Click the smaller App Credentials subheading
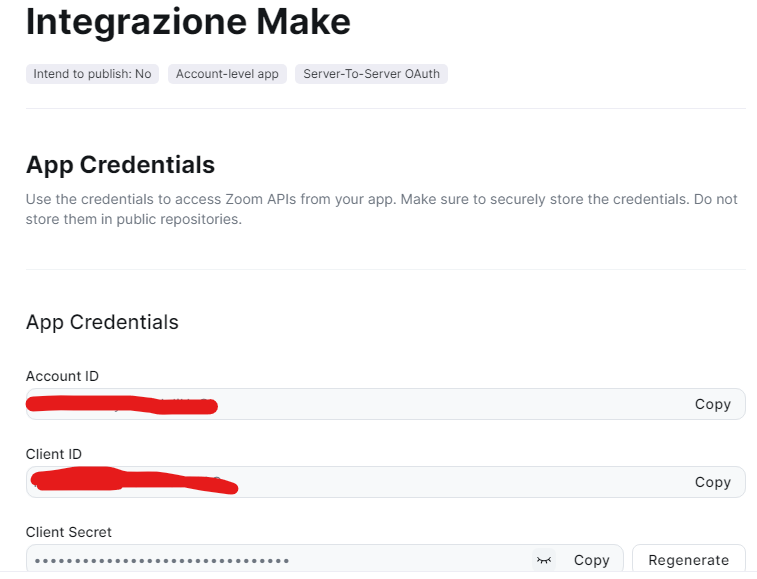The width and height of the screenshot is (757, 579). (x=102, y=322)
